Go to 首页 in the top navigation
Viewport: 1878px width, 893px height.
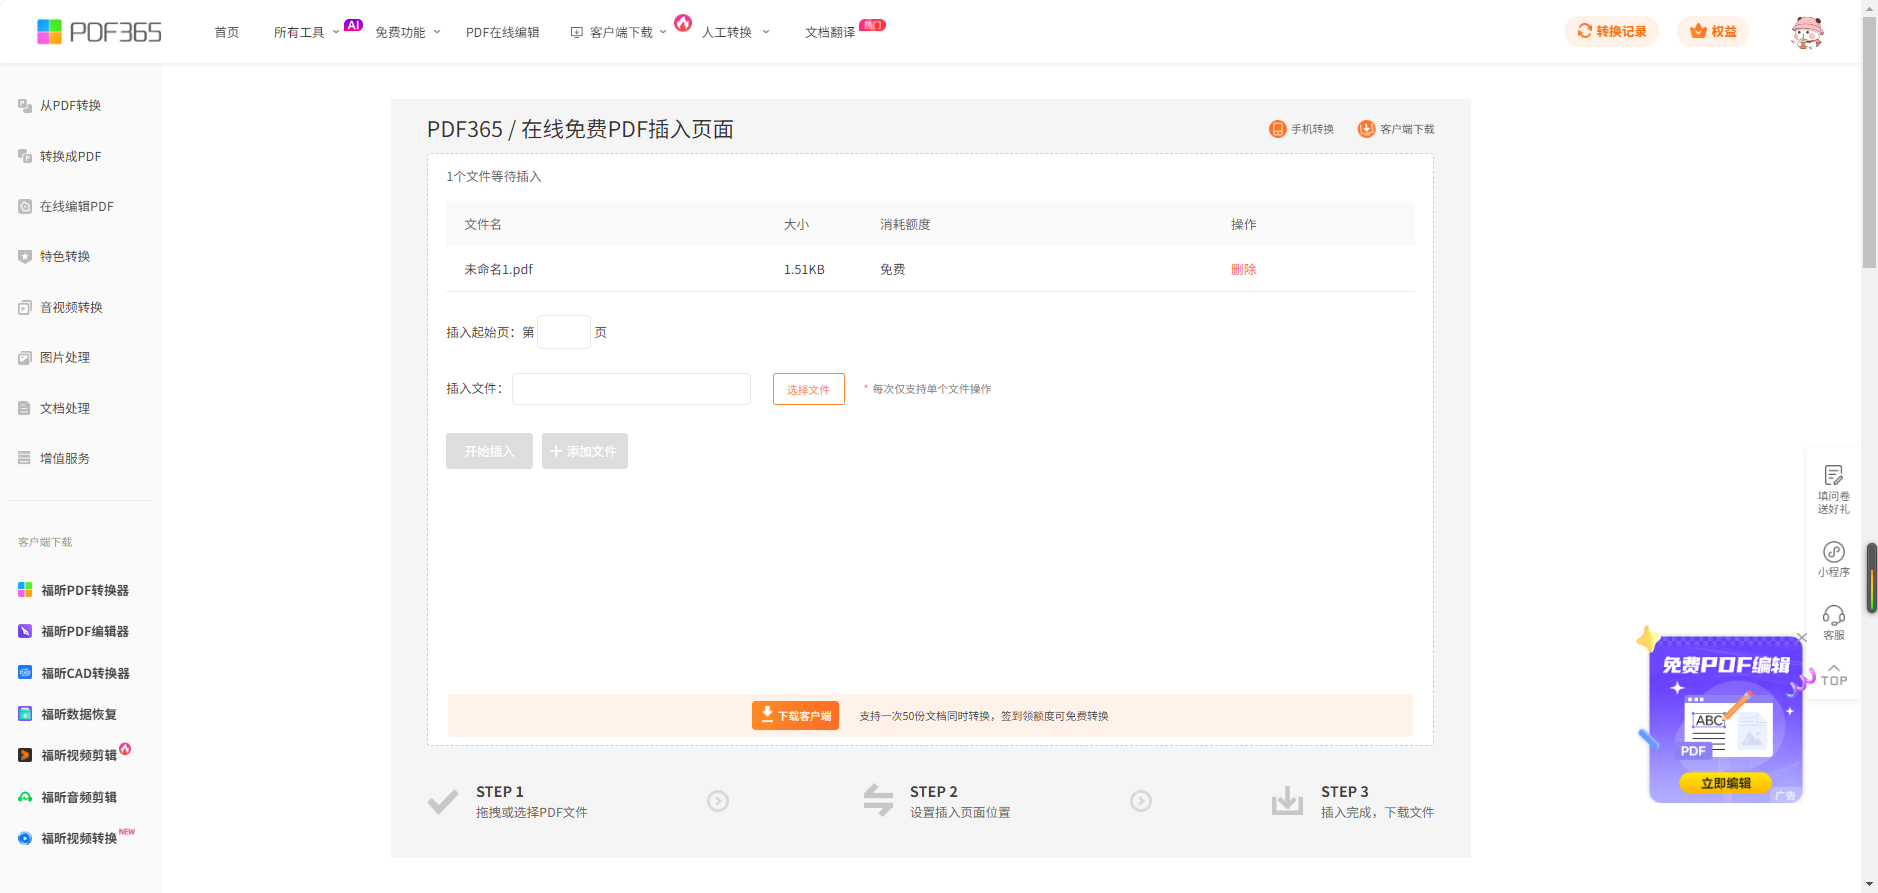pos(227,32)
